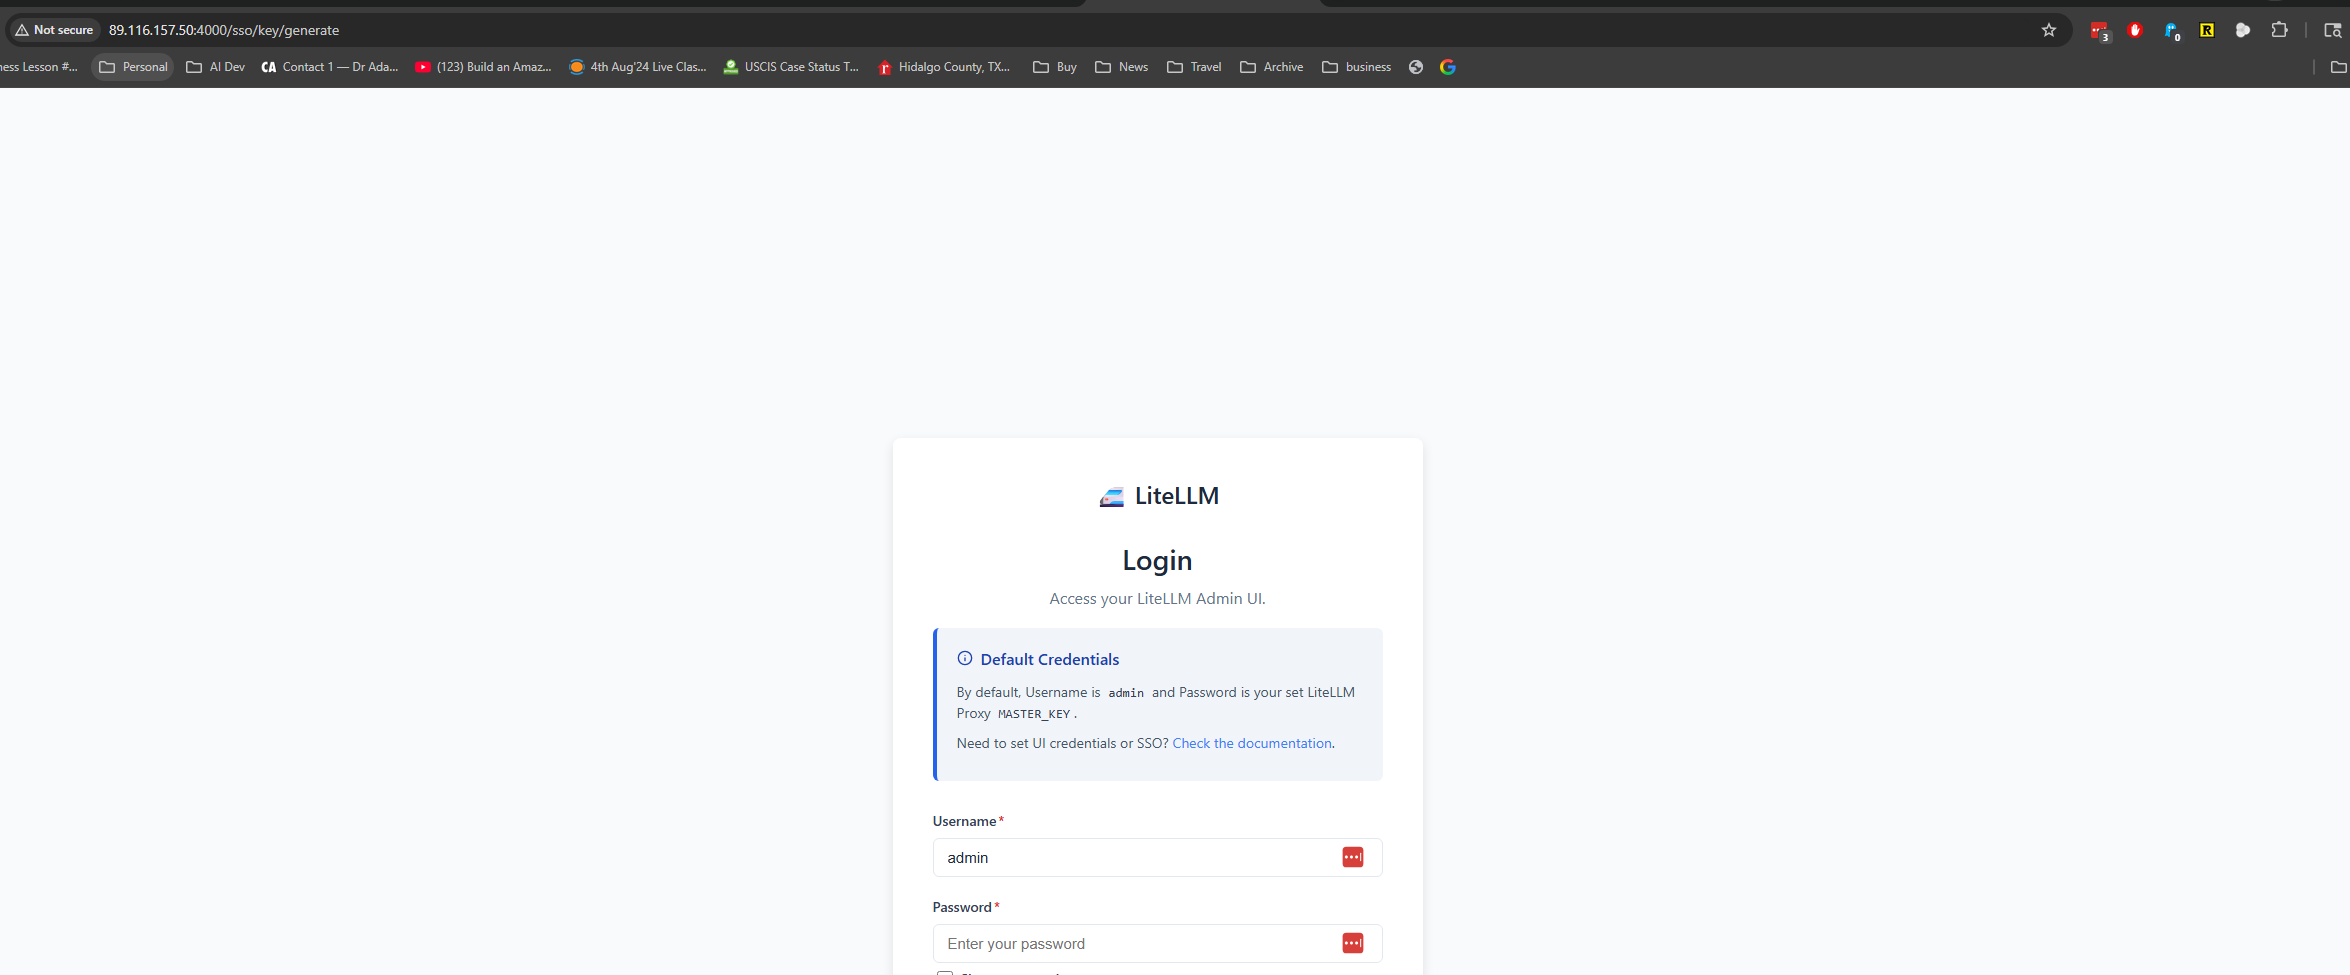This screenshot has height=975, width=2350.
Task: Open the Travel bookmarks folder
Action: [x=1193, y=67]
